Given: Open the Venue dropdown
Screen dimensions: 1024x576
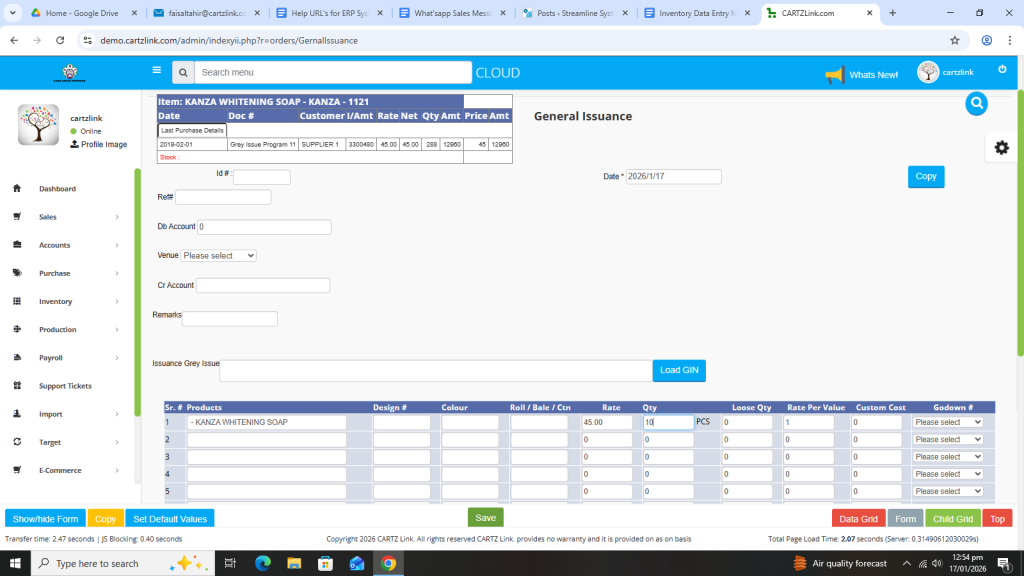Looking at the screenshot, I should tap(219, 256).
